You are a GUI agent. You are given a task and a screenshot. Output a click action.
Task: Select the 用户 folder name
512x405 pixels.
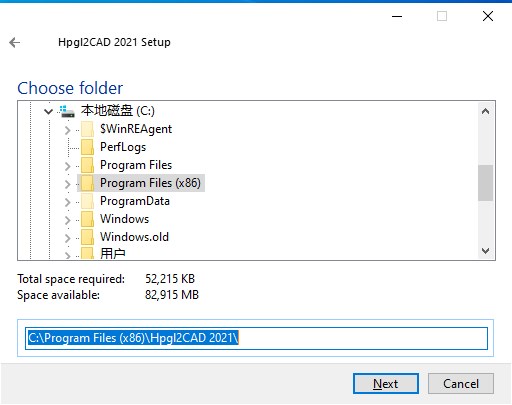pyautogui.click(x=113, y=253)
